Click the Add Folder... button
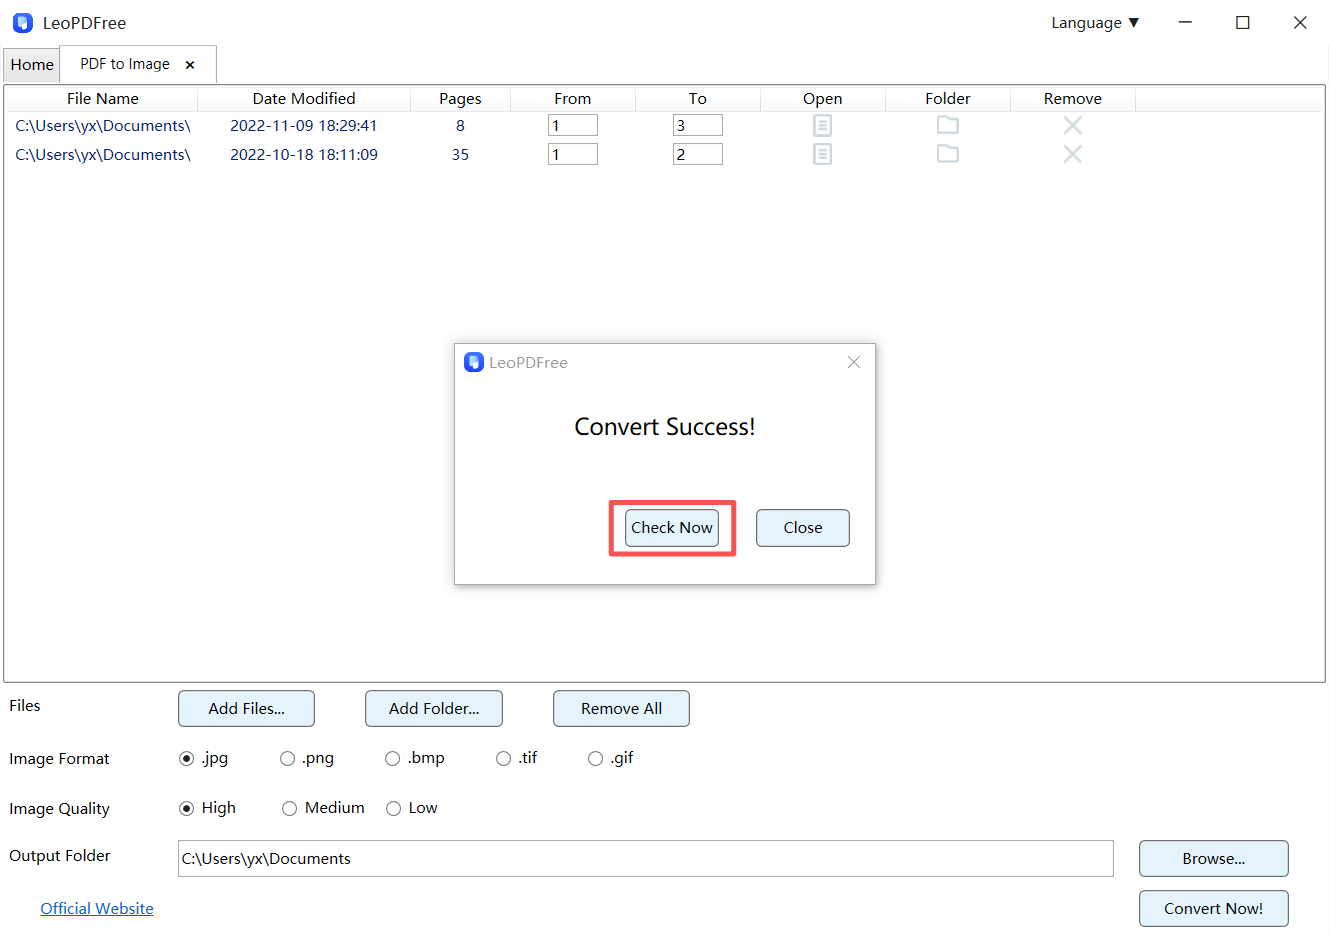This screenshot has height=936, width=1329. [434, 709]
